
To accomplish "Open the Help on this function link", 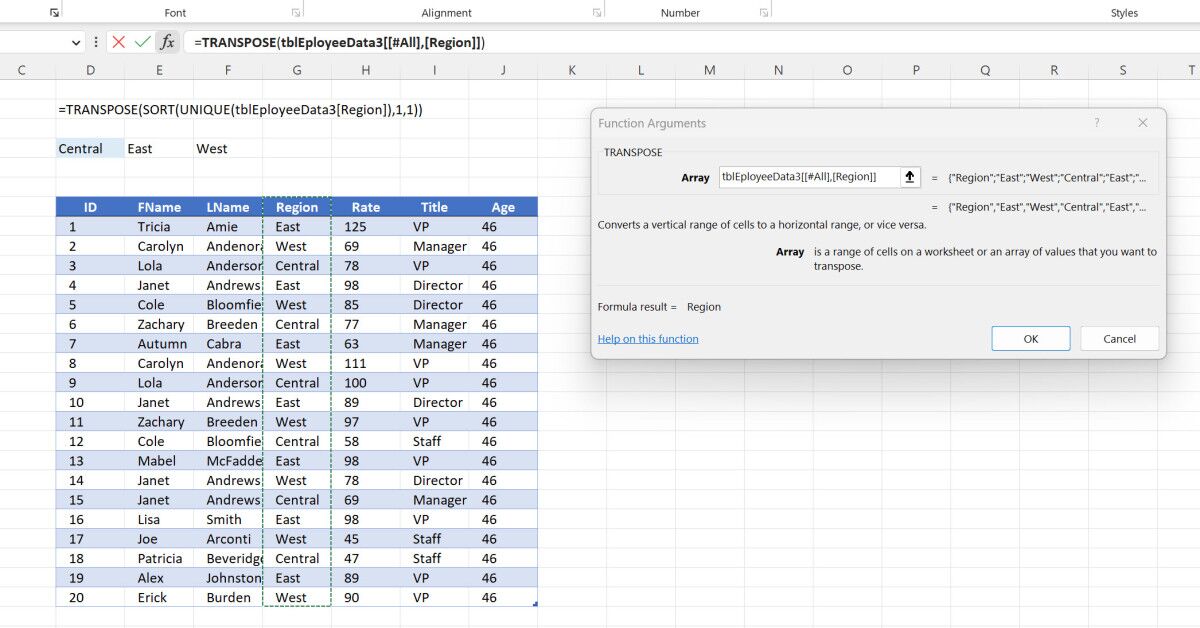I will coord(647,339).
